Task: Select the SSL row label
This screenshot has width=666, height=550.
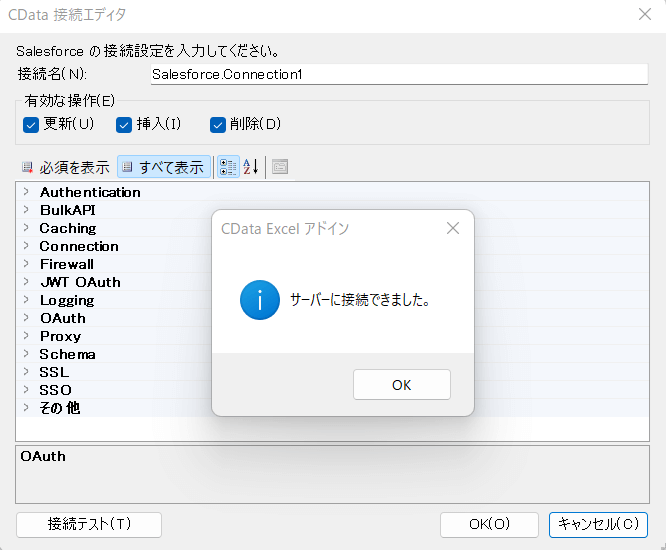Action: [54, 372]
